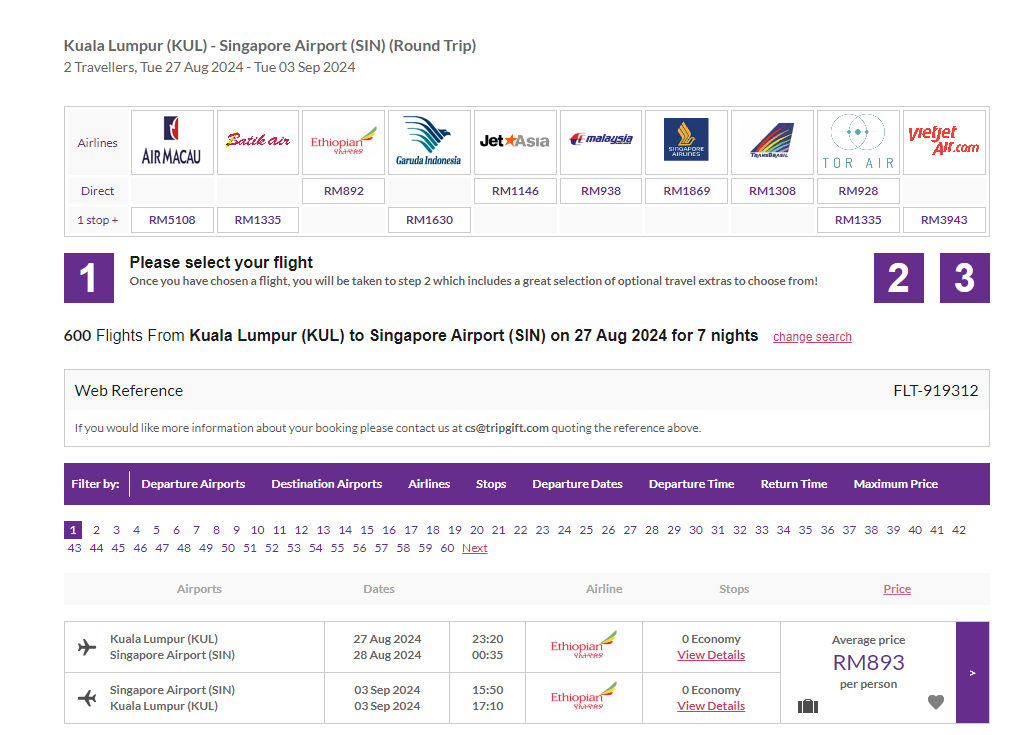View Details for return 15:50 flight
The width and height of the screenshot is (1015, 735).
[711, 706]
